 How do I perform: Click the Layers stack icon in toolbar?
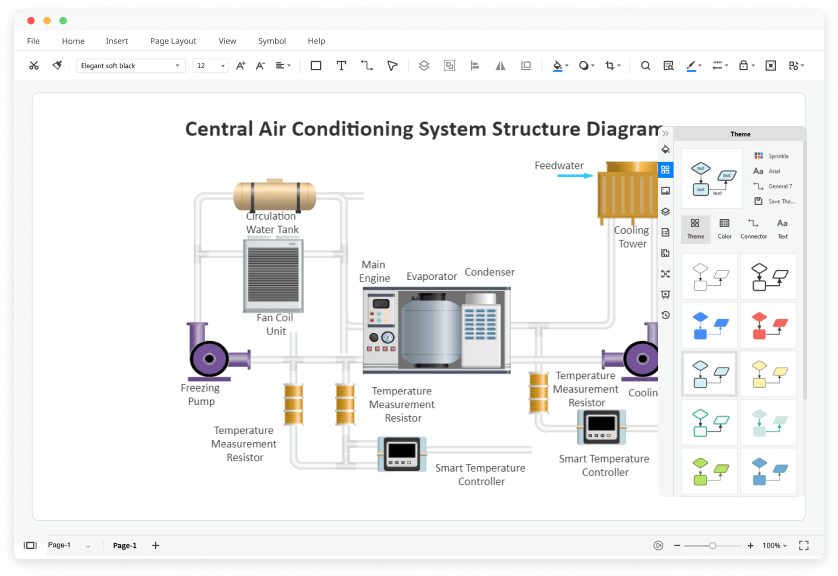click(424, 66)
